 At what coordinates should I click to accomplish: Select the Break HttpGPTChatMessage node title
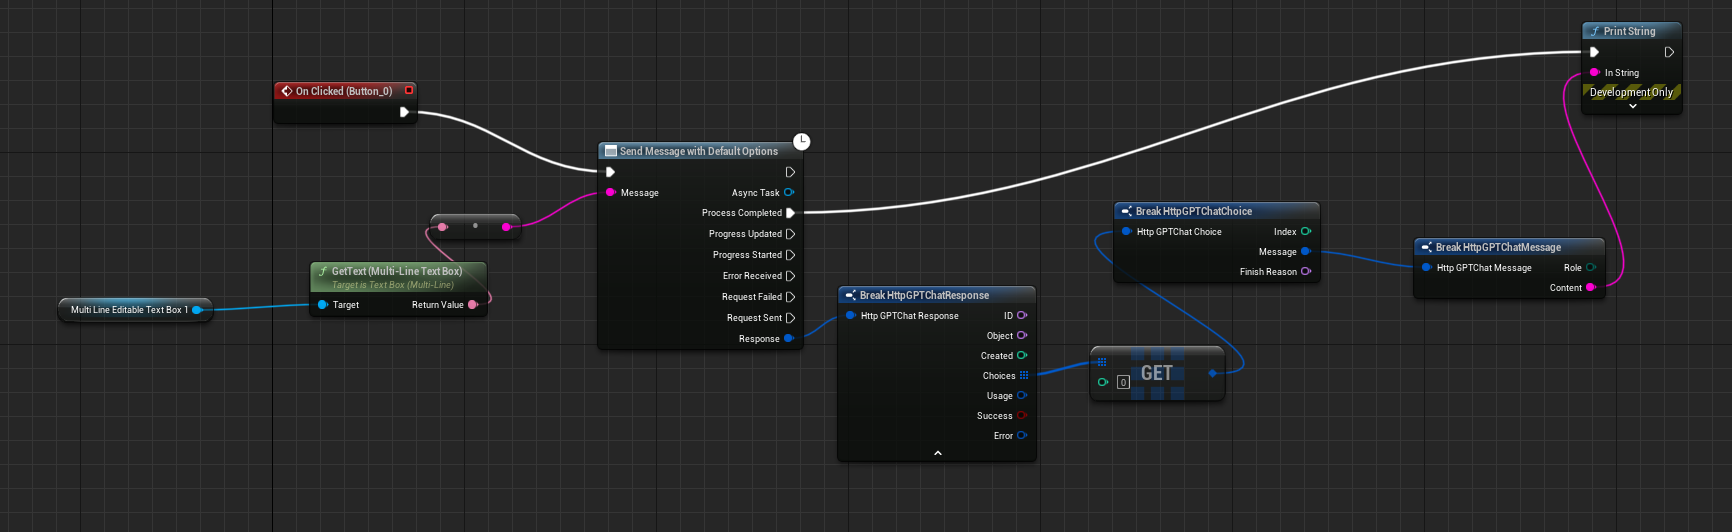1497,247
